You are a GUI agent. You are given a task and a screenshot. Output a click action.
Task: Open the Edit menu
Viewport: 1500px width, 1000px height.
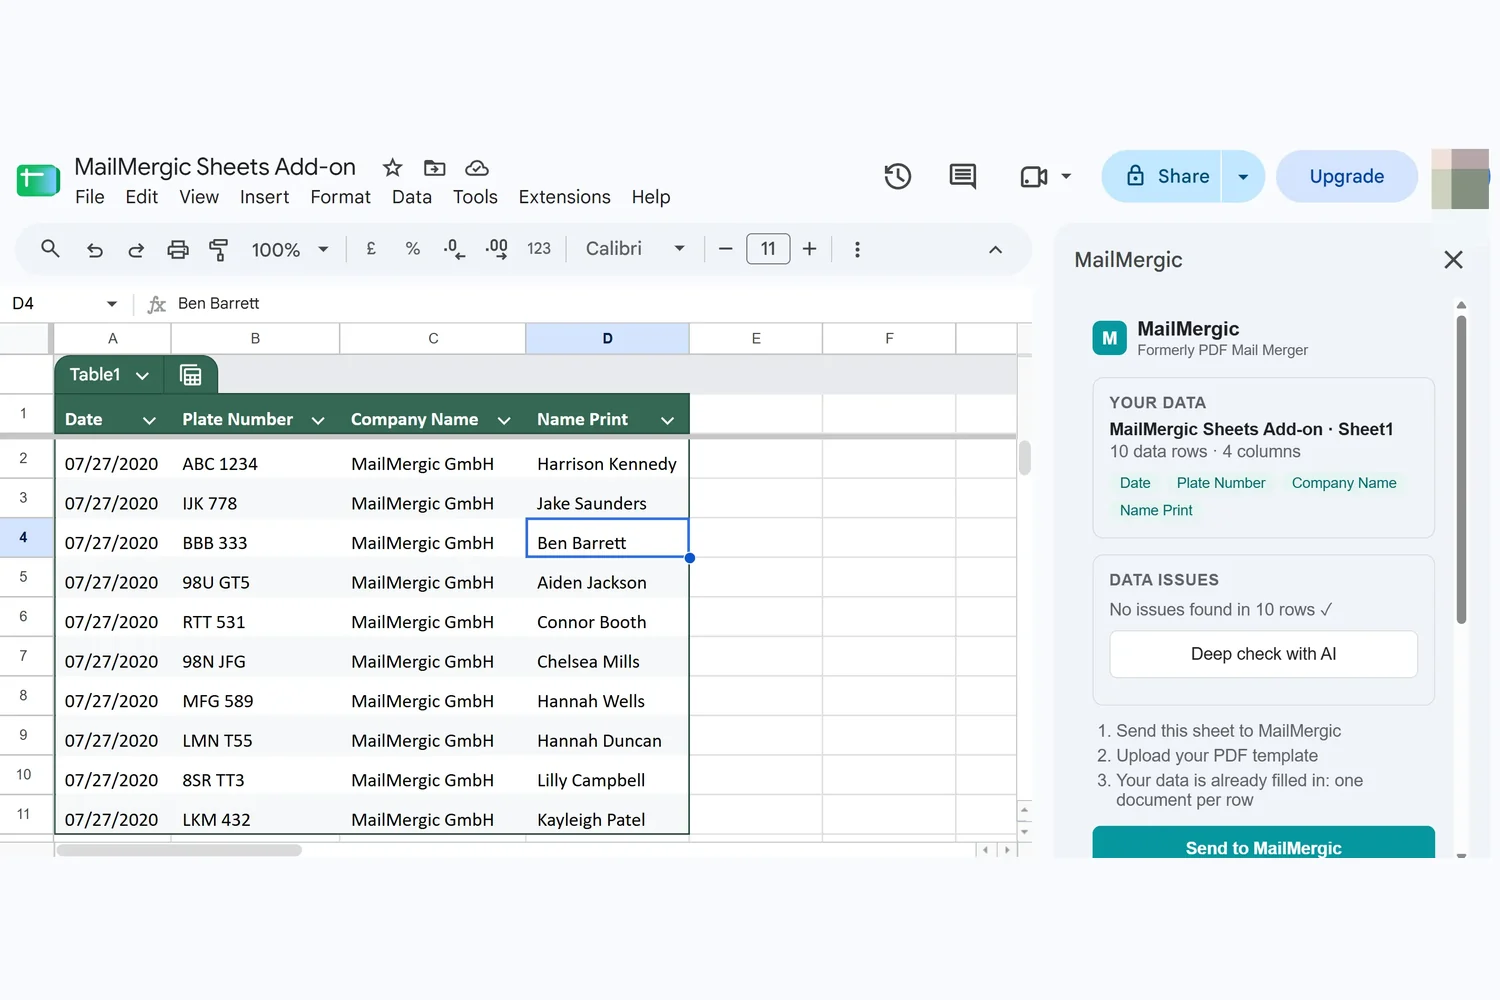(142, 197)
